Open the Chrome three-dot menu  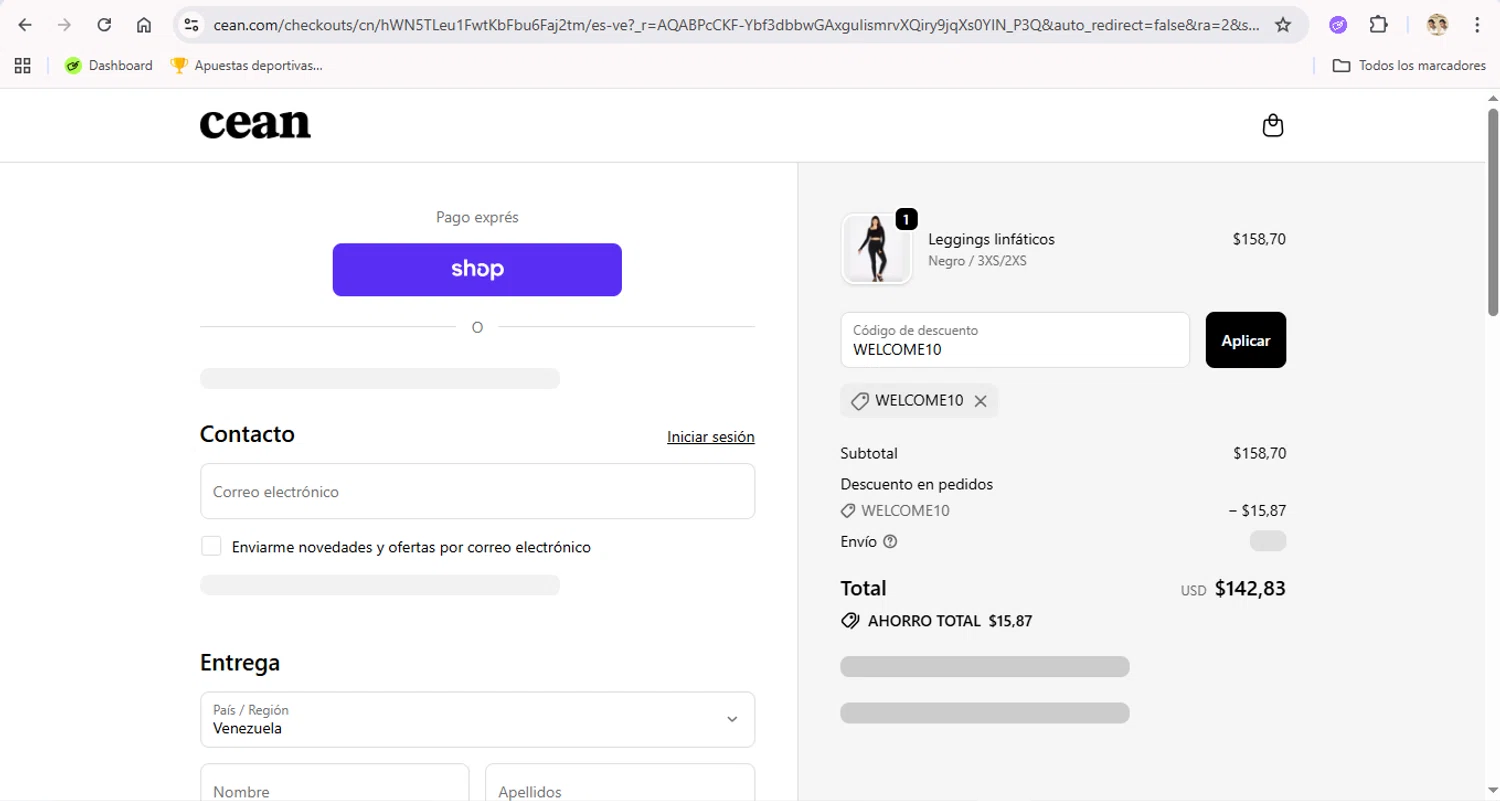pyautogui.click(x=1477, y=25)
